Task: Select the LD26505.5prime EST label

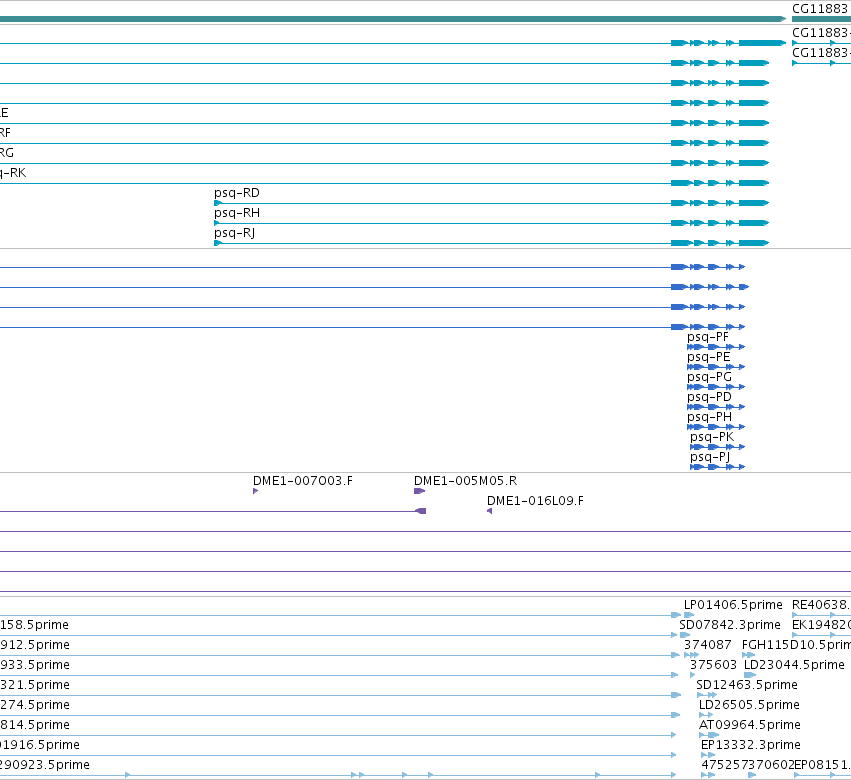Action: 749,705
